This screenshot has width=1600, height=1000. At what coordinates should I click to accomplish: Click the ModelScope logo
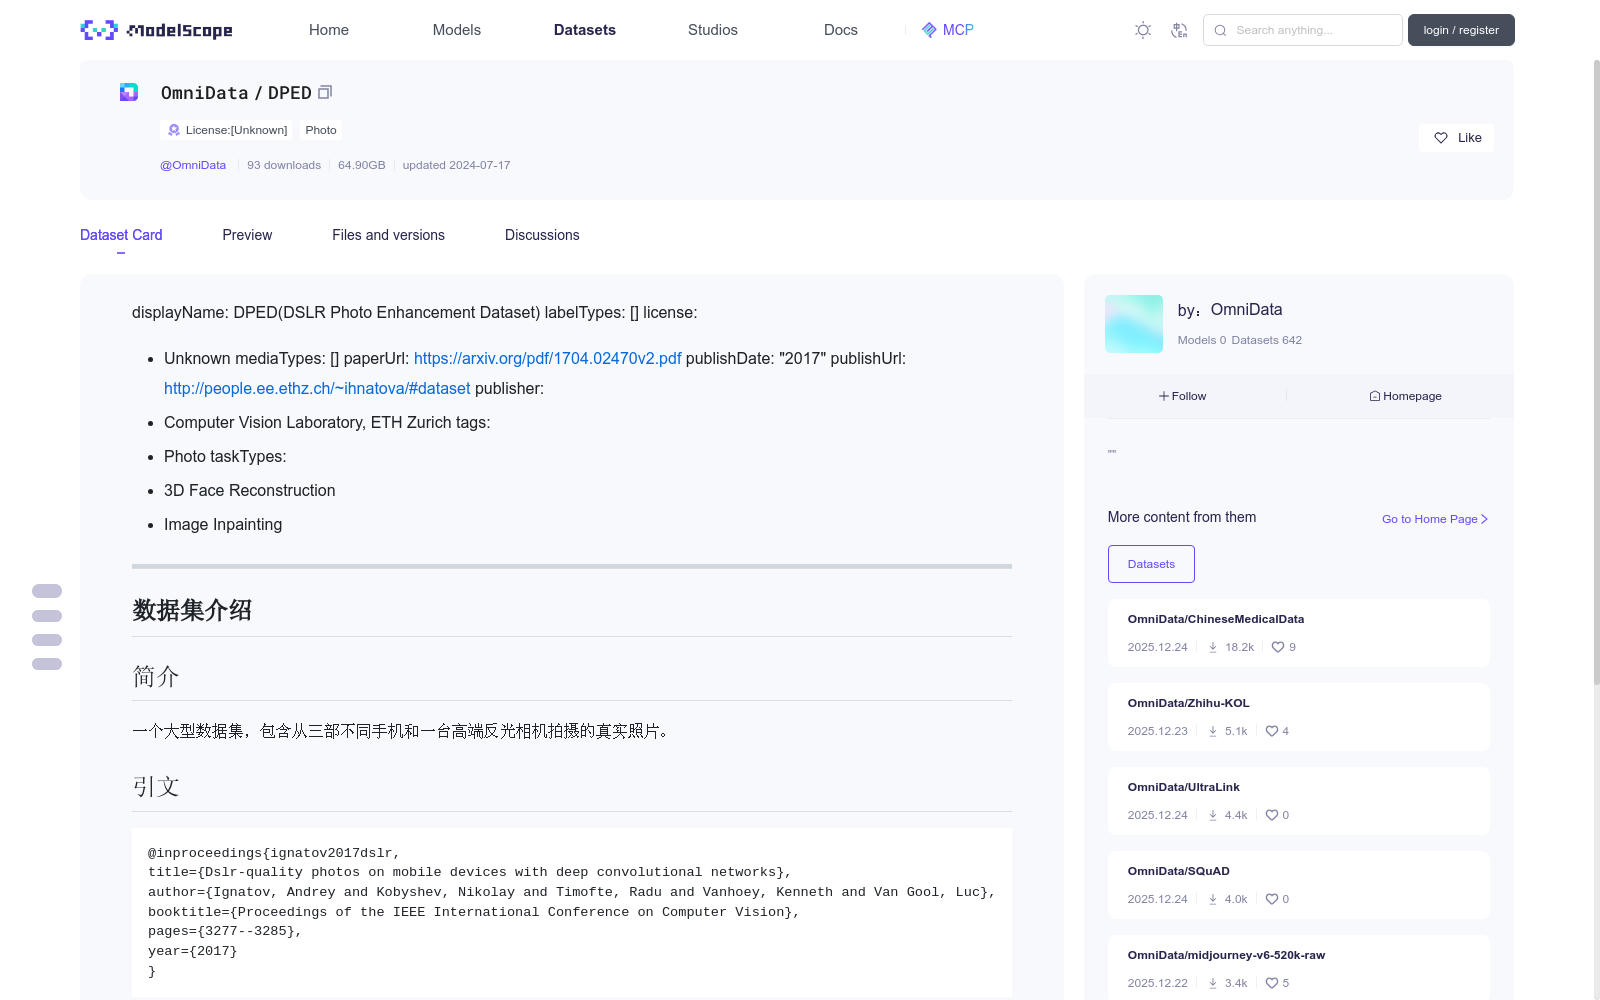click(156, 30)
